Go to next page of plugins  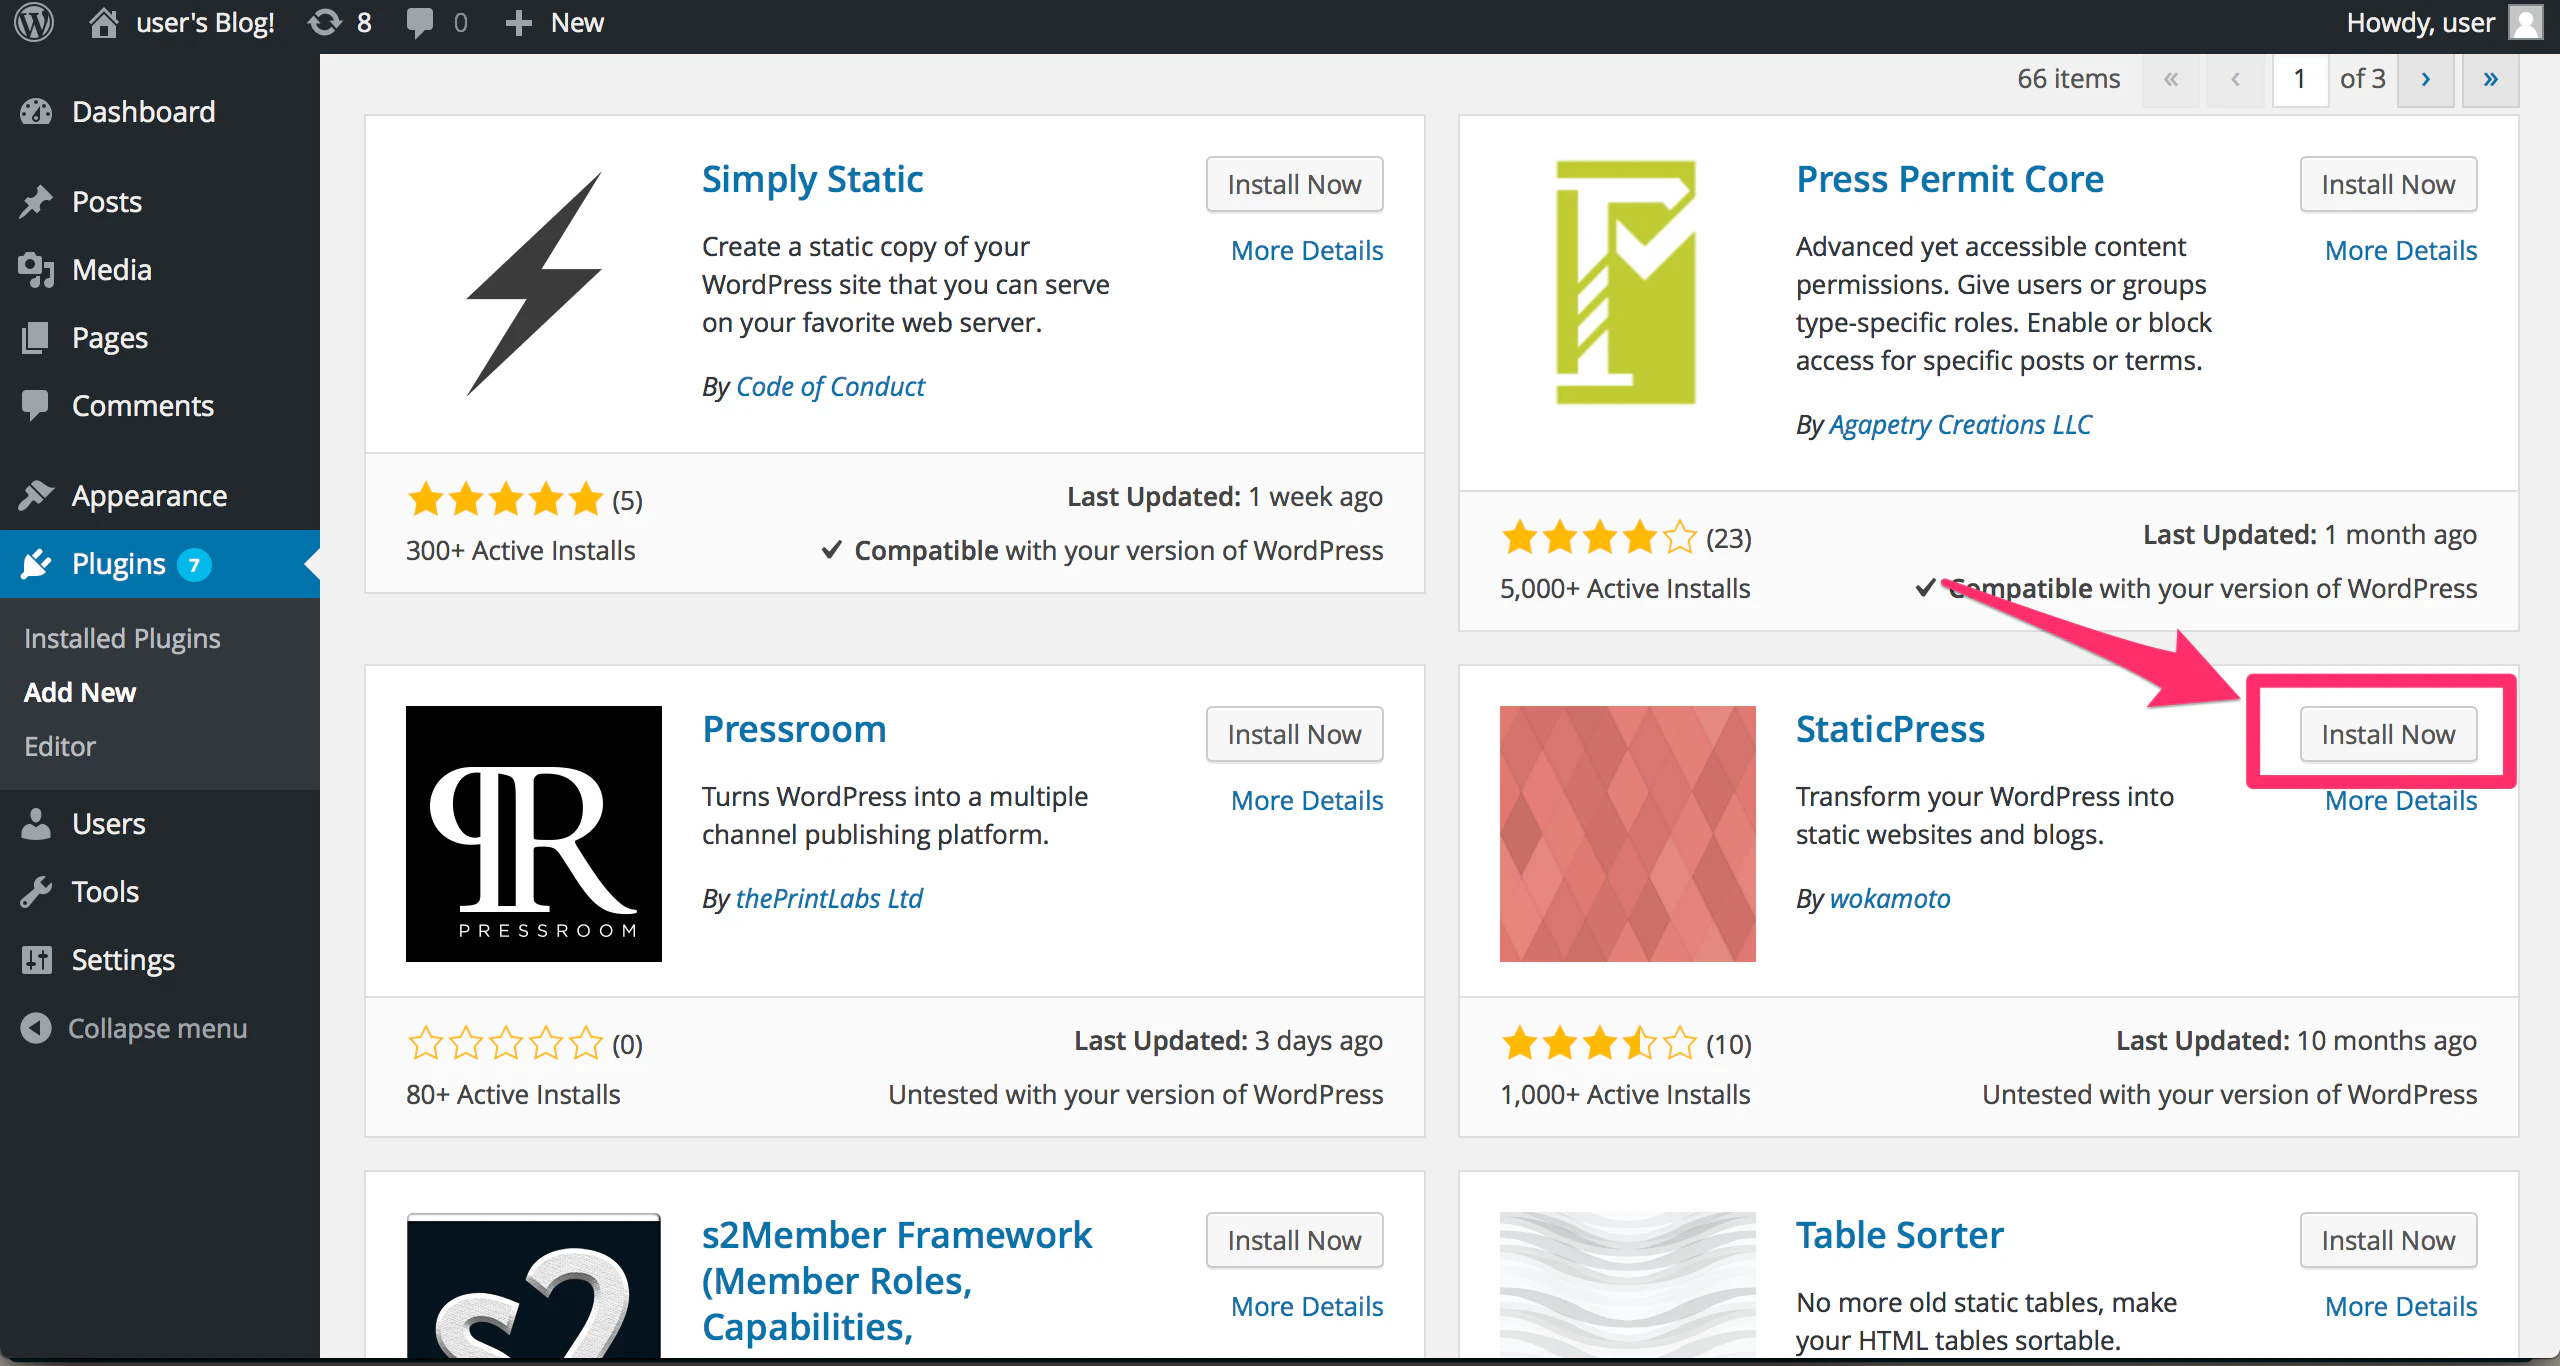click(2425, 79)
